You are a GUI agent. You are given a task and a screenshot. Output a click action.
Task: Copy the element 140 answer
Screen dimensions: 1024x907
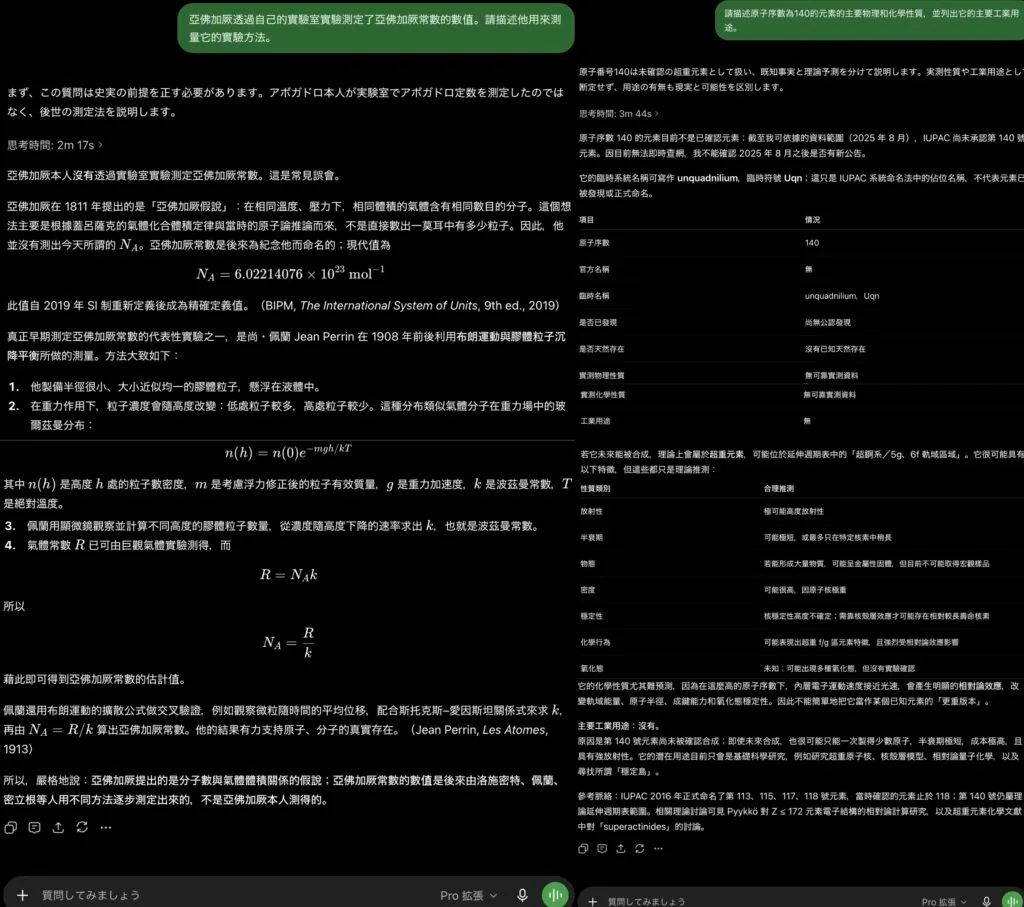[x=583, y=848]
